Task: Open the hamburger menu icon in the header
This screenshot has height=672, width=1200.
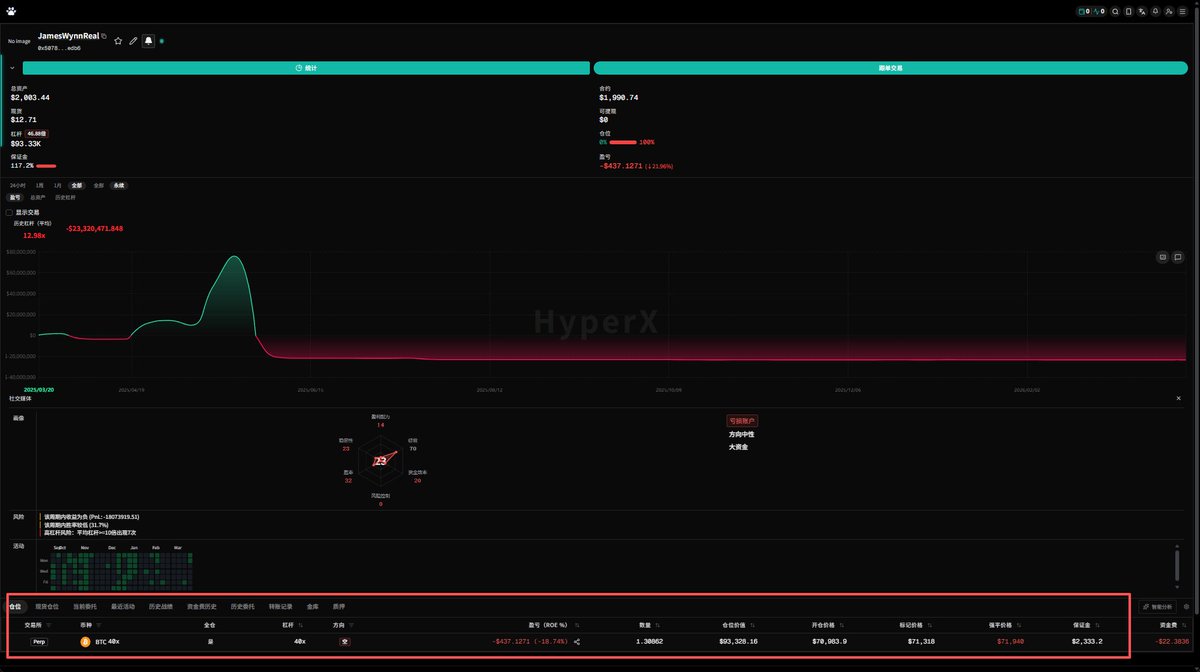Action: pos(1183,11)
